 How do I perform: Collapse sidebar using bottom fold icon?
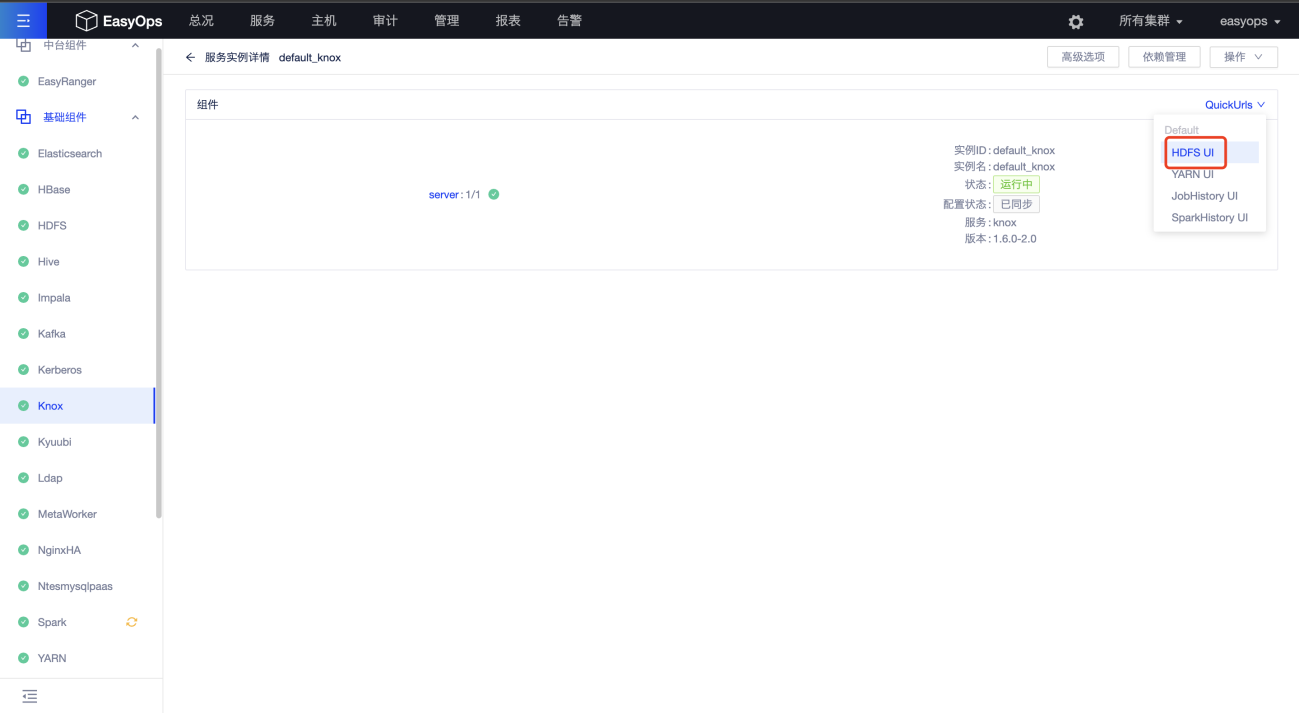[30, 696]
